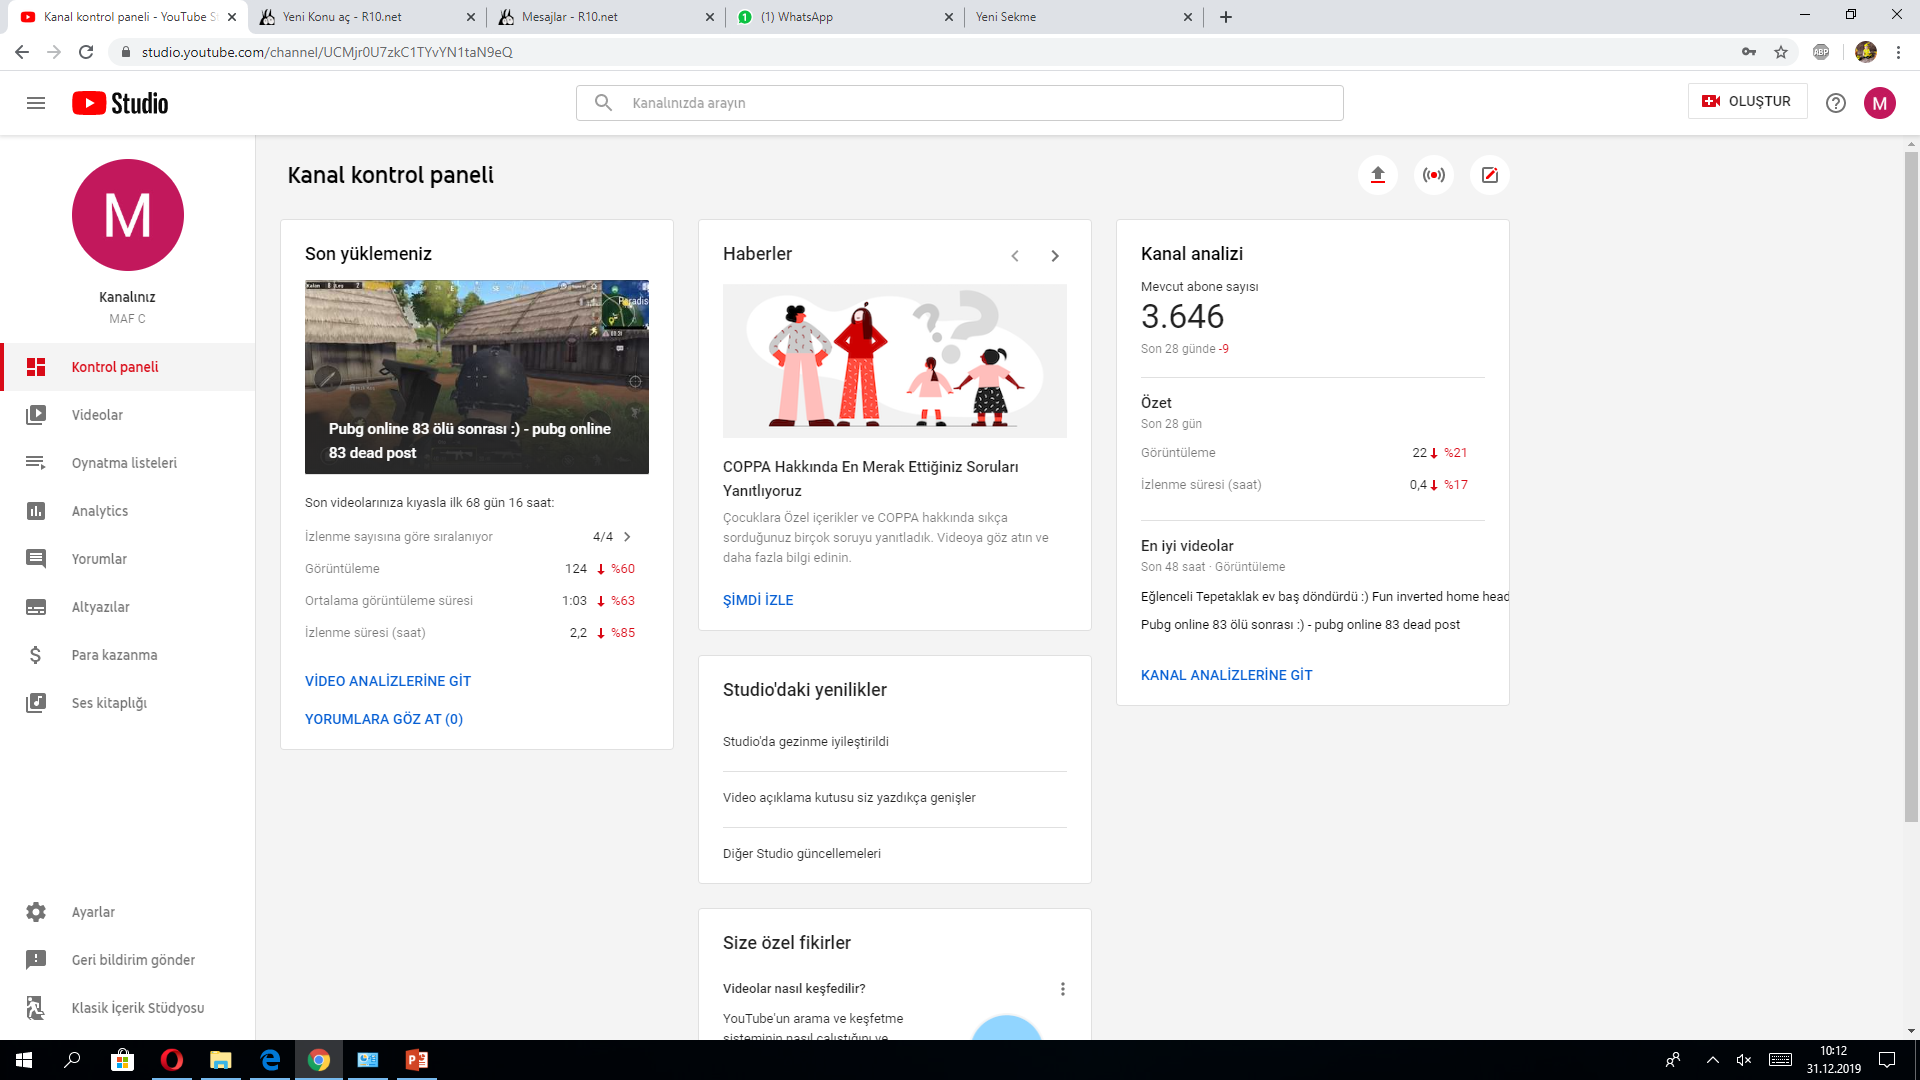Open Chrome three-dot menu
Viewport: 1920px width, 1080px height.
pos(1898,52)
